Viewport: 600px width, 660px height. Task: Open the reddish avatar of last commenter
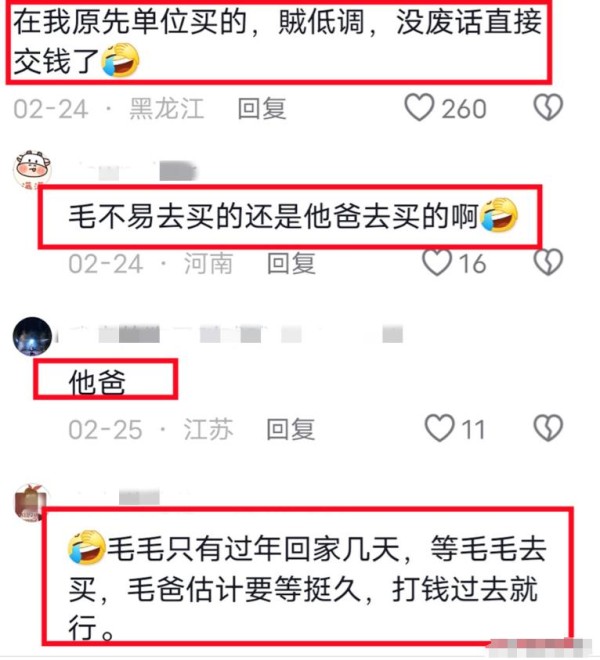click(x=32, y=503)
